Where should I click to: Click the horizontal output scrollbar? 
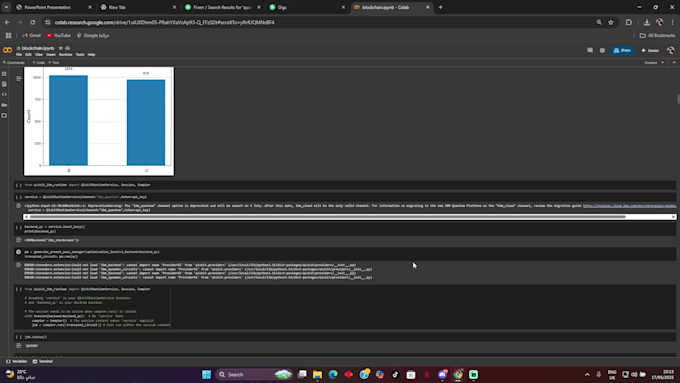327,216
